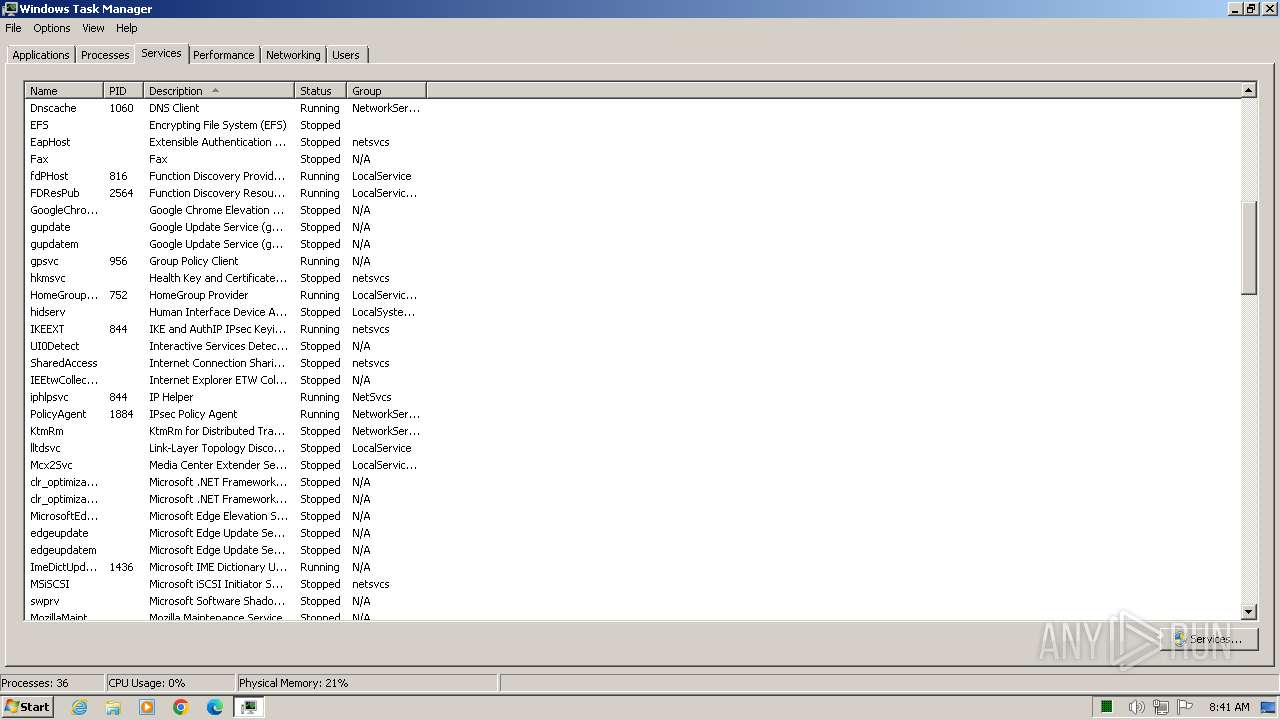Click the taskbar clock showing 8:41 AM
The image size is (1280, 720).
click(x=1229, y=707)
